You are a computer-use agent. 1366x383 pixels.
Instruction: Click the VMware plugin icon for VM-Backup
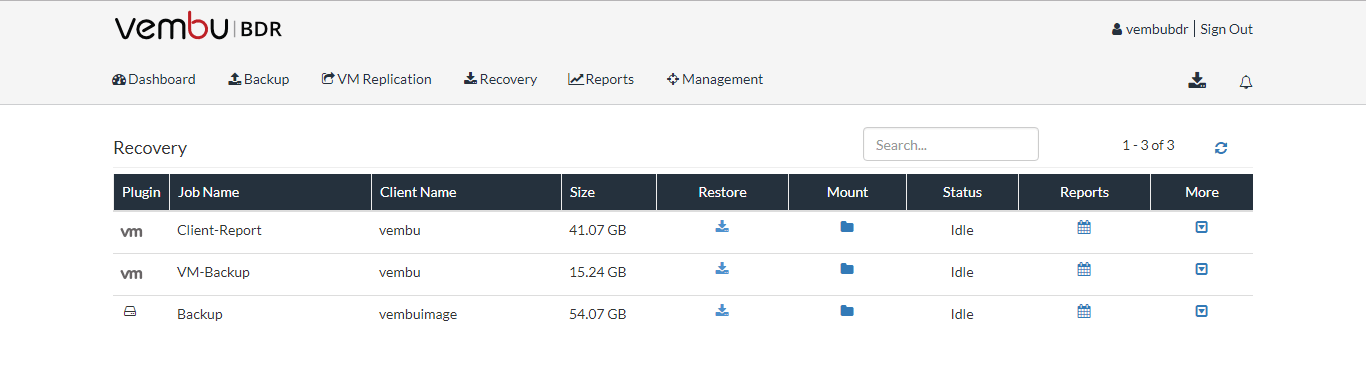tap(131, 274)
